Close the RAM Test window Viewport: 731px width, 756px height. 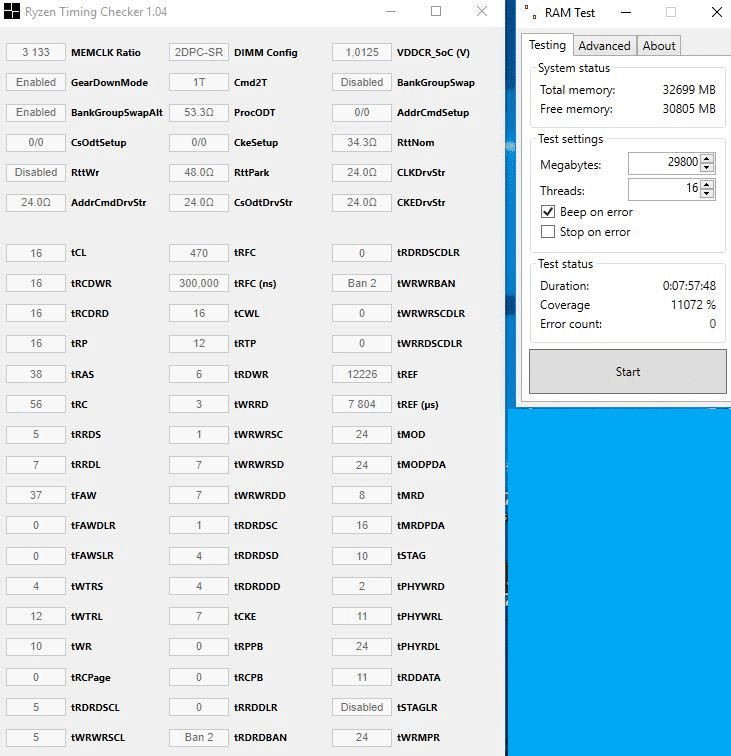[x=717, y=12]
